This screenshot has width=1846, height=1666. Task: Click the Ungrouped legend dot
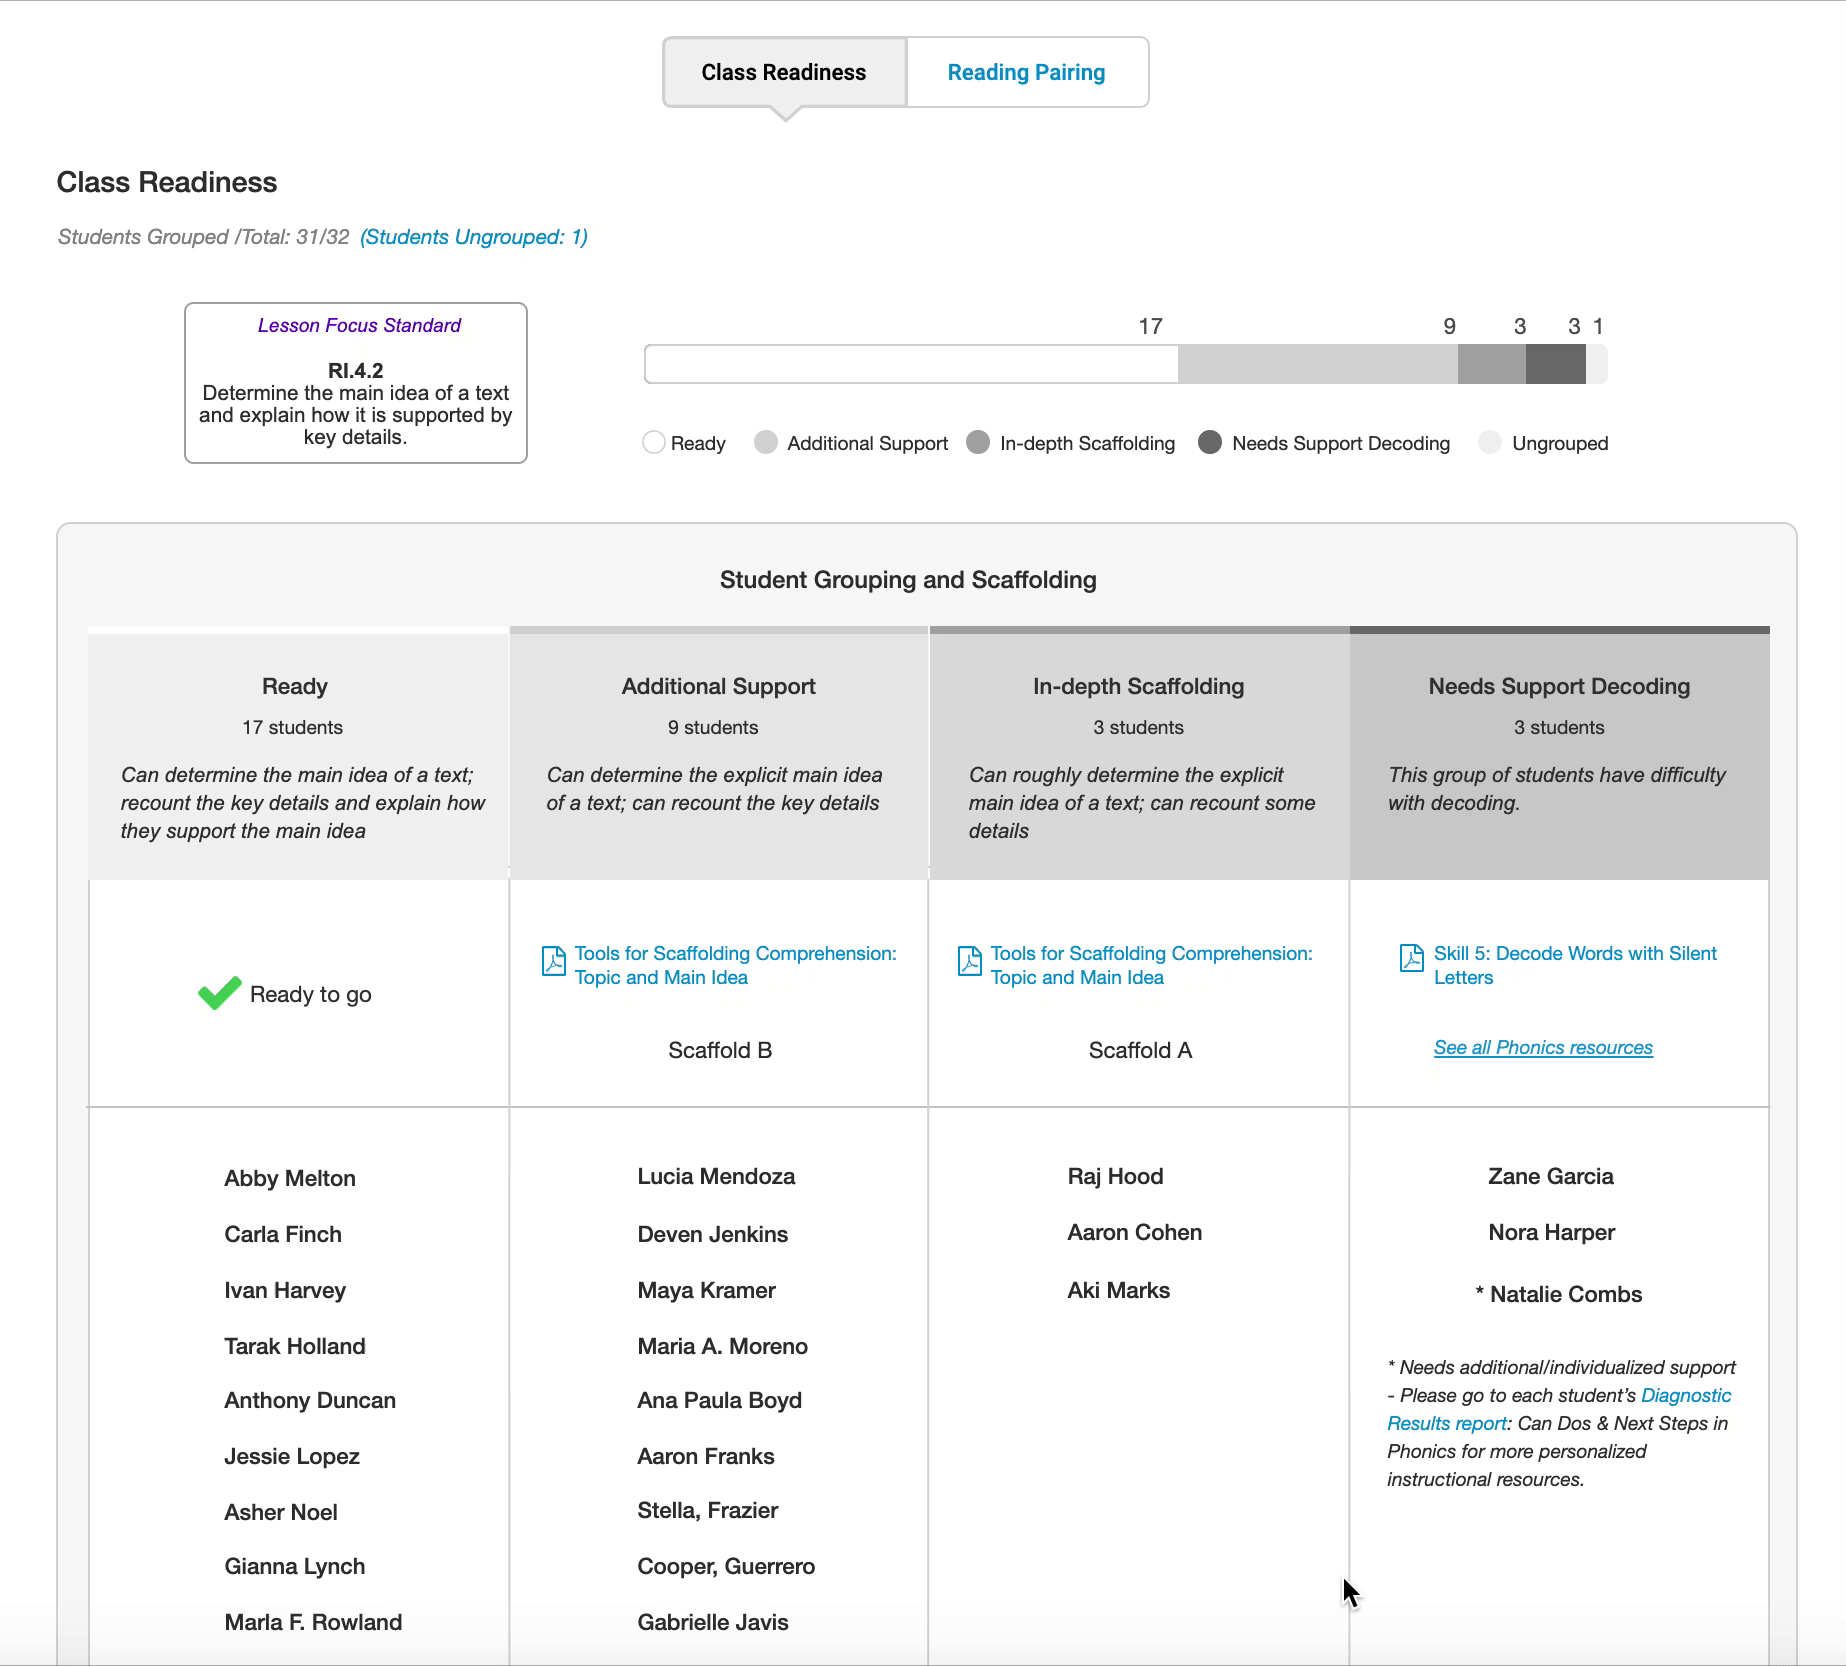(1490, 443)
